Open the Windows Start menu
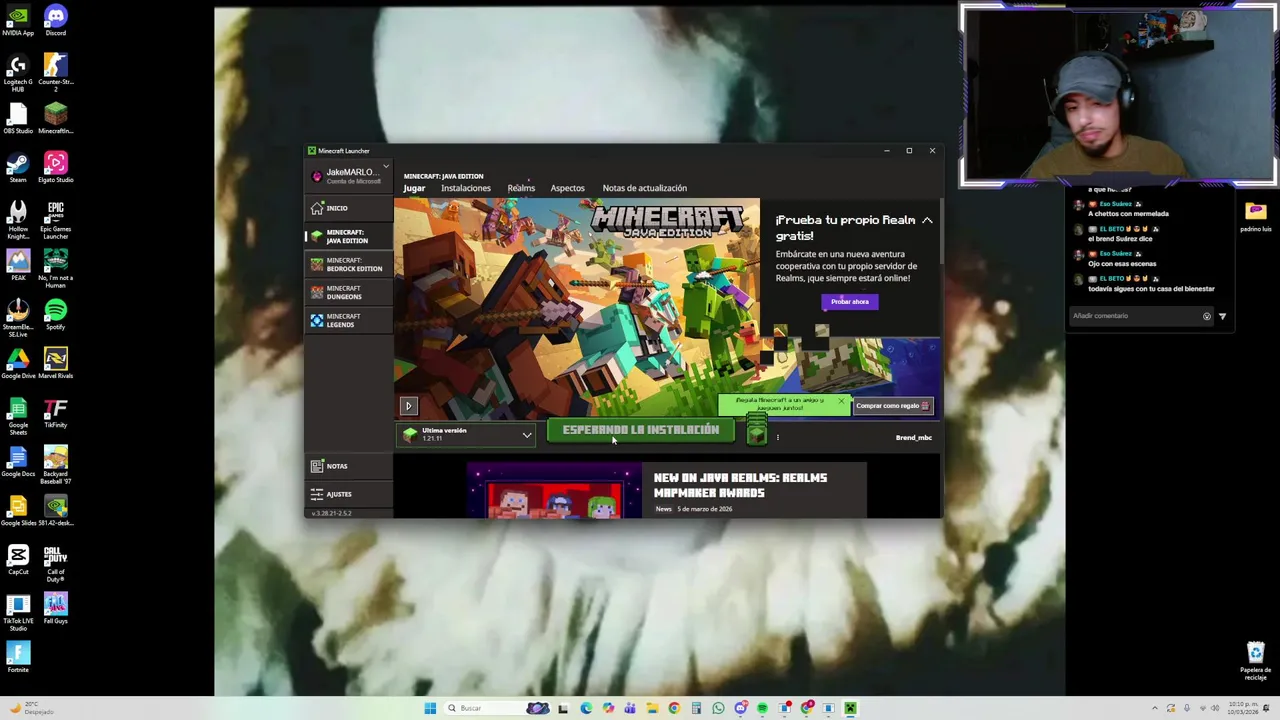The width and height of the screenshot is (1280, 720). click(x=430, y=708)
